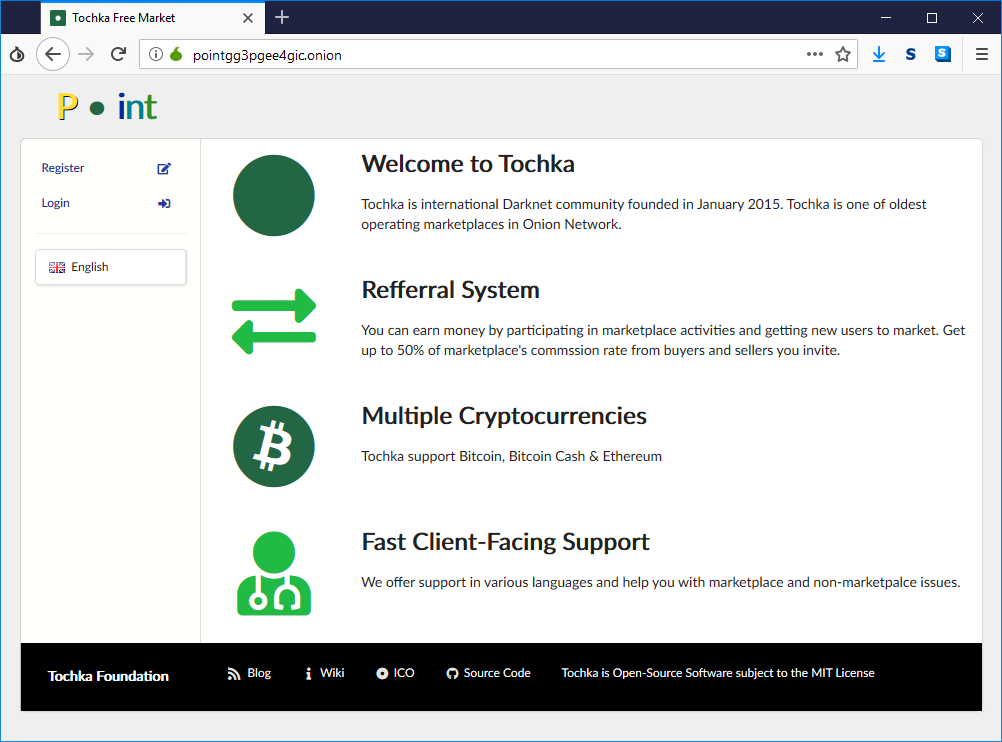
Task: Click the UK flag icon beside English
Action: pyautogui.click(x=57, y=267)
